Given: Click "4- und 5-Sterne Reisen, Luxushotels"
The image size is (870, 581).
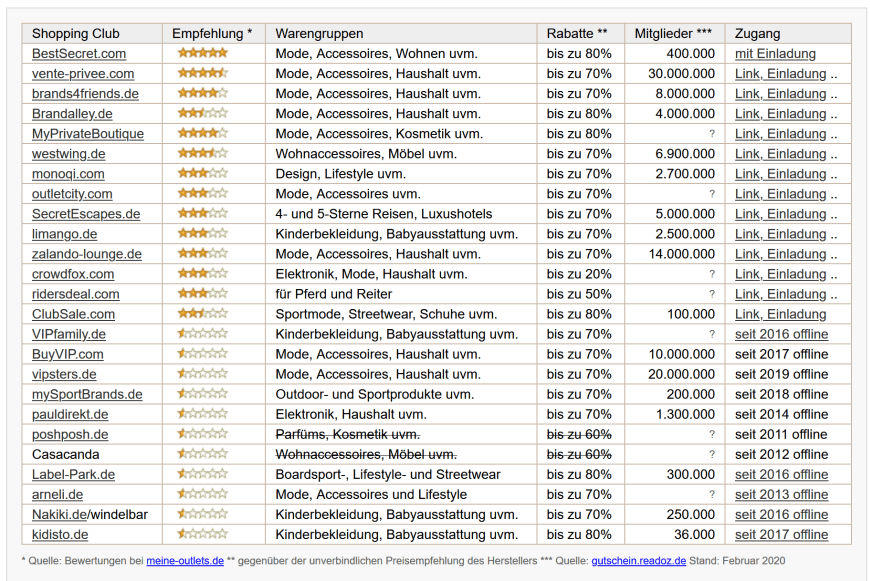Looking at the screenshot, I should pyautogui.click(x=384, y=214).
